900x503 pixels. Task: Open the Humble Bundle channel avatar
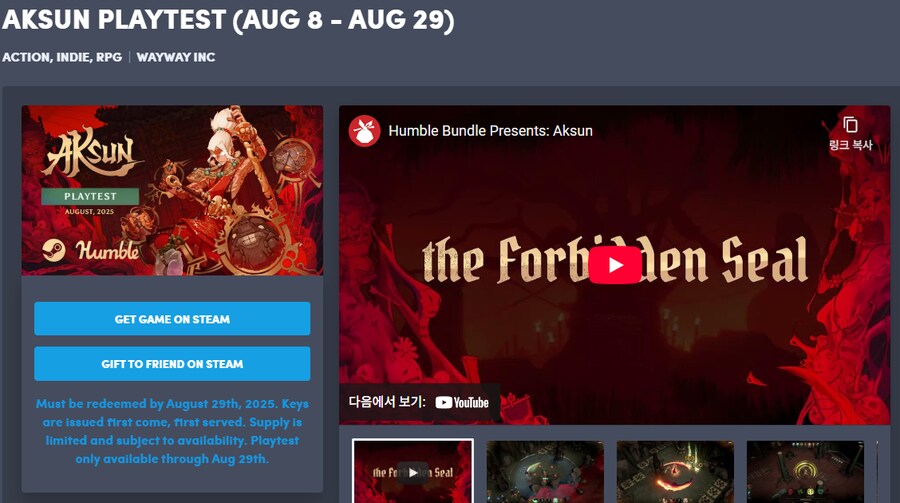364,131
